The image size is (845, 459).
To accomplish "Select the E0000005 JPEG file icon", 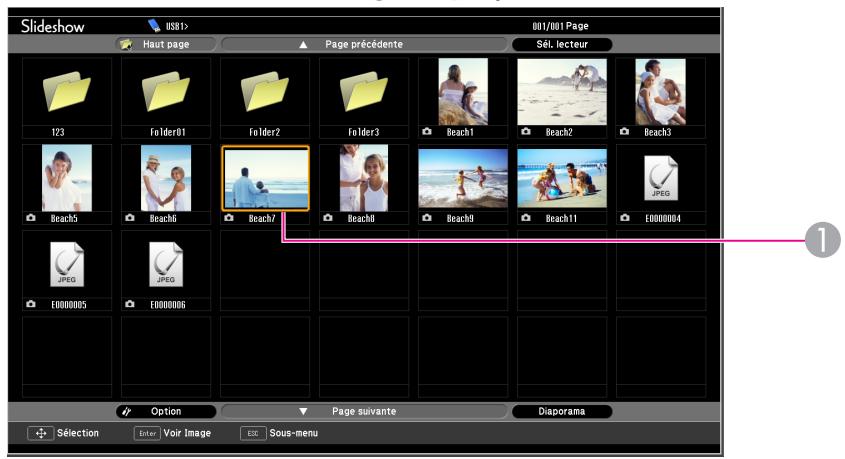I will point(67,264).
